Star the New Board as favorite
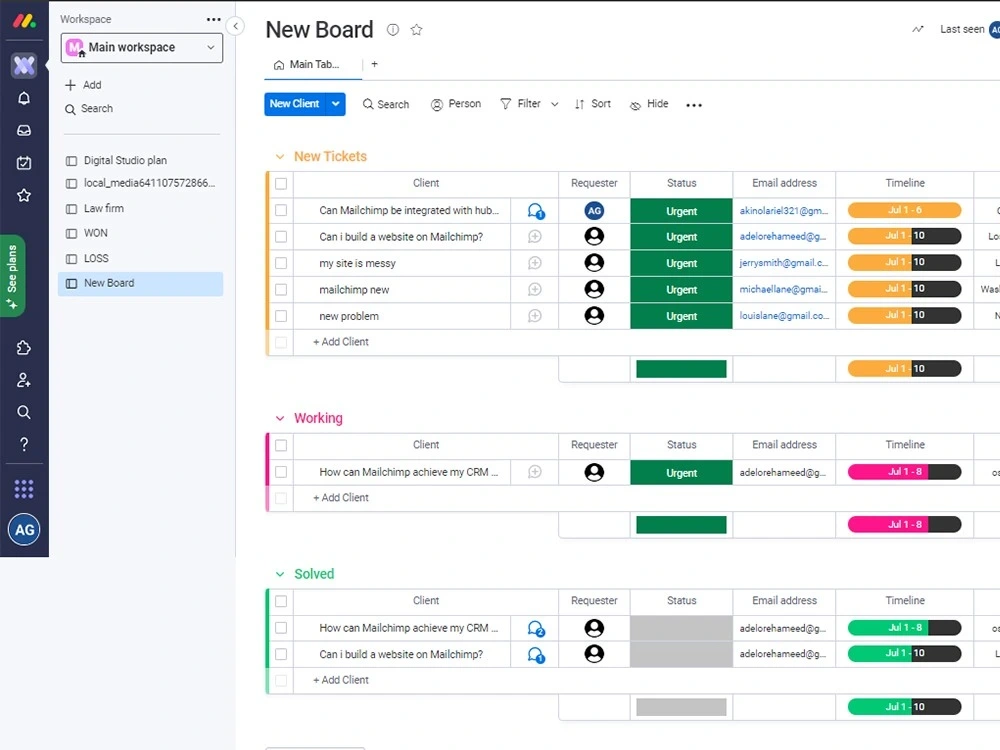 [x=416, y=30]
